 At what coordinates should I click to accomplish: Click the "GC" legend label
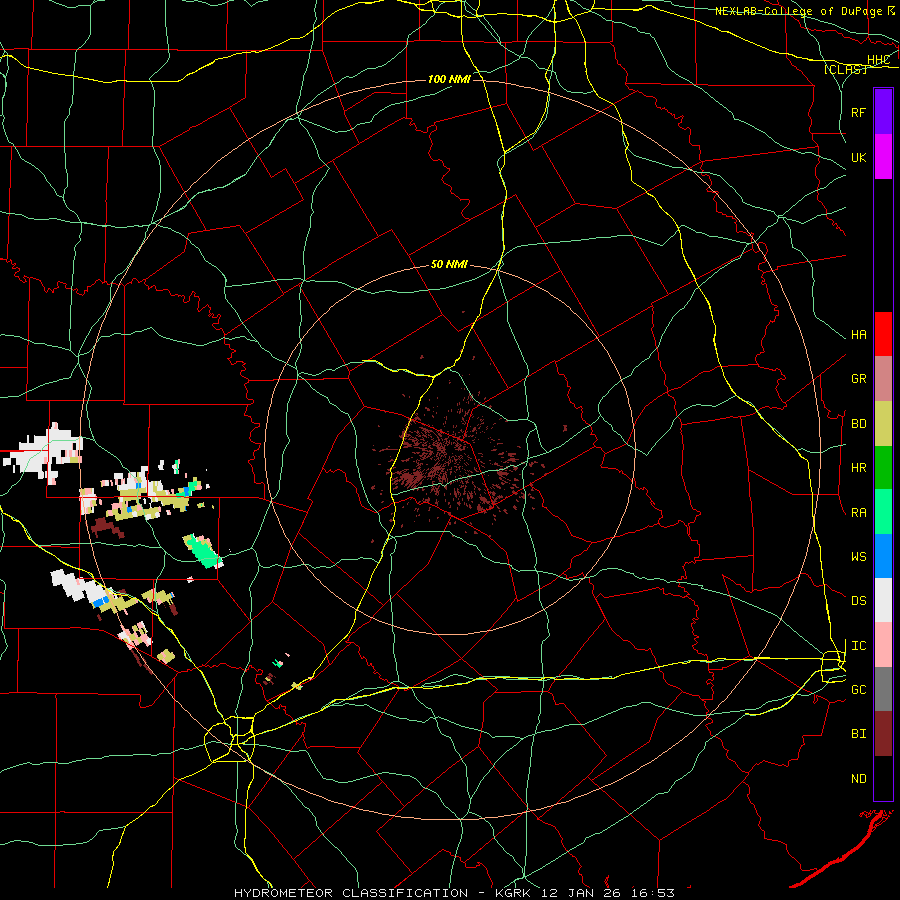tap(858, 690)
